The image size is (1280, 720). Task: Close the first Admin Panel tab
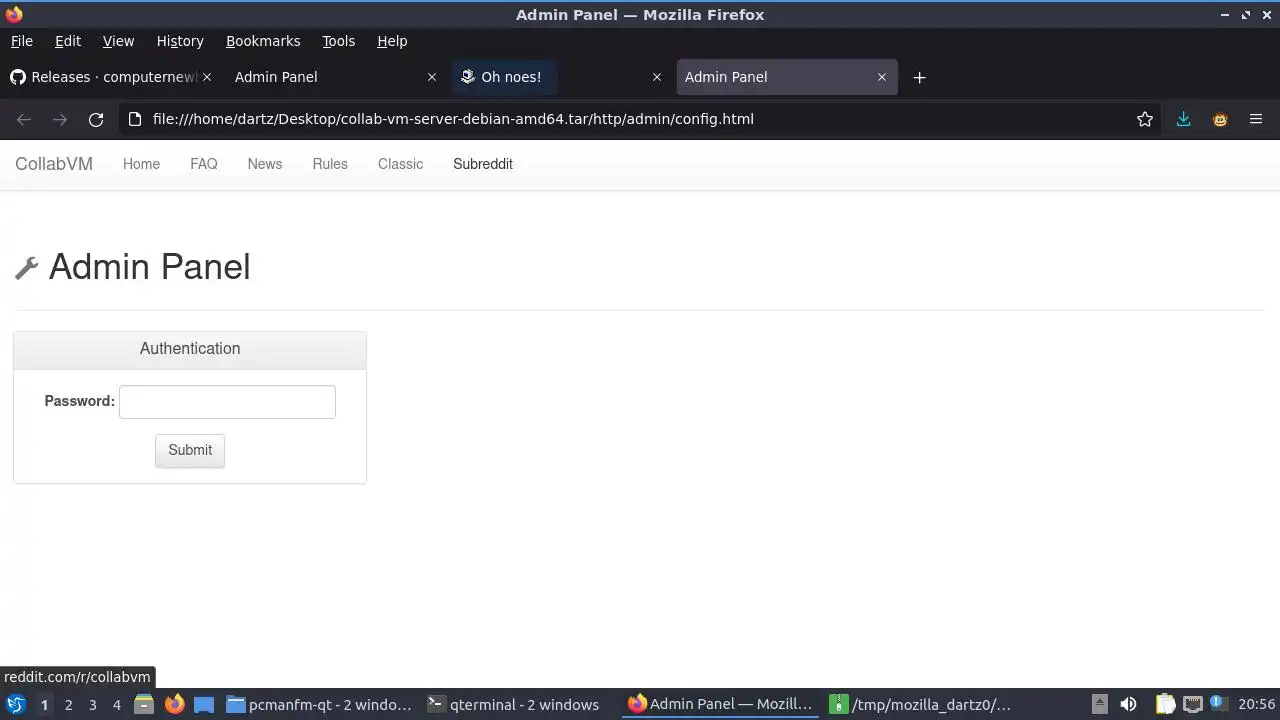(x=432, y=77)
